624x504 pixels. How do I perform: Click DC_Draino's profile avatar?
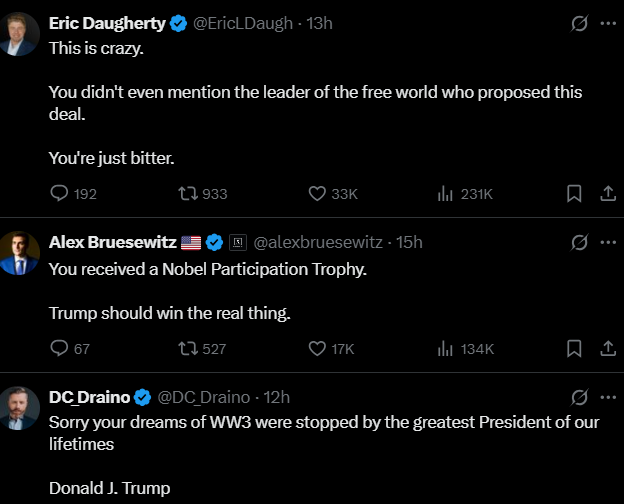point(20,406)
